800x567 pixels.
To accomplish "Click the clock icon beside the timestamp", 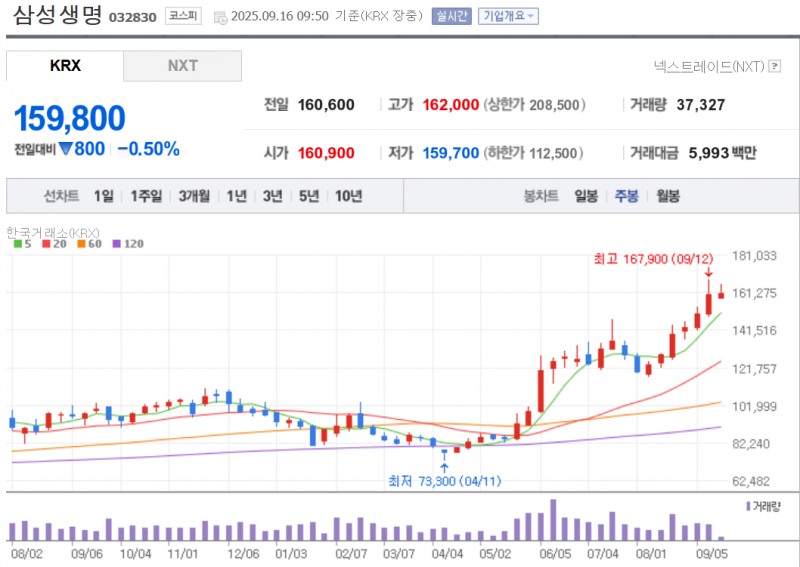I will pyautogui.click(x=220, y=18).
